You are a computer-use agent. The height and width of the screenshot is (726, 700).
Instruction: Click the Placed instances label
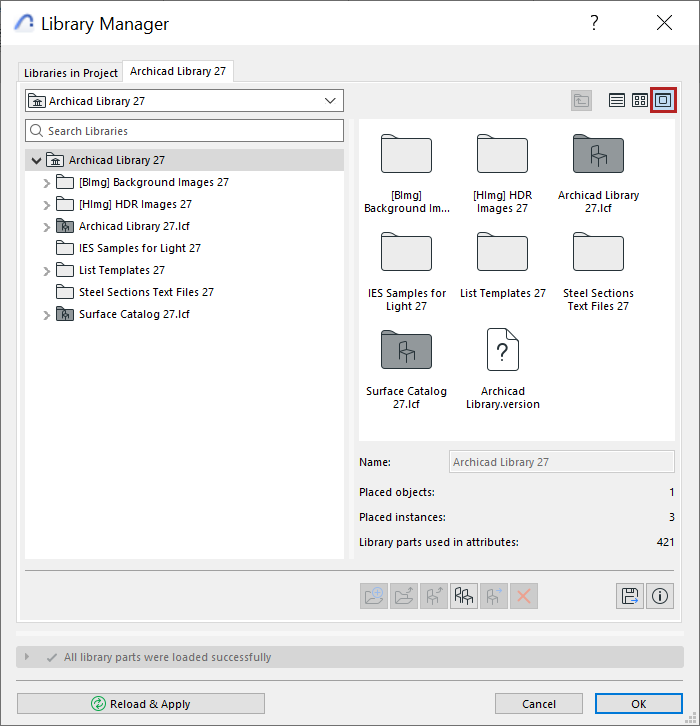(x=402, y=517)
